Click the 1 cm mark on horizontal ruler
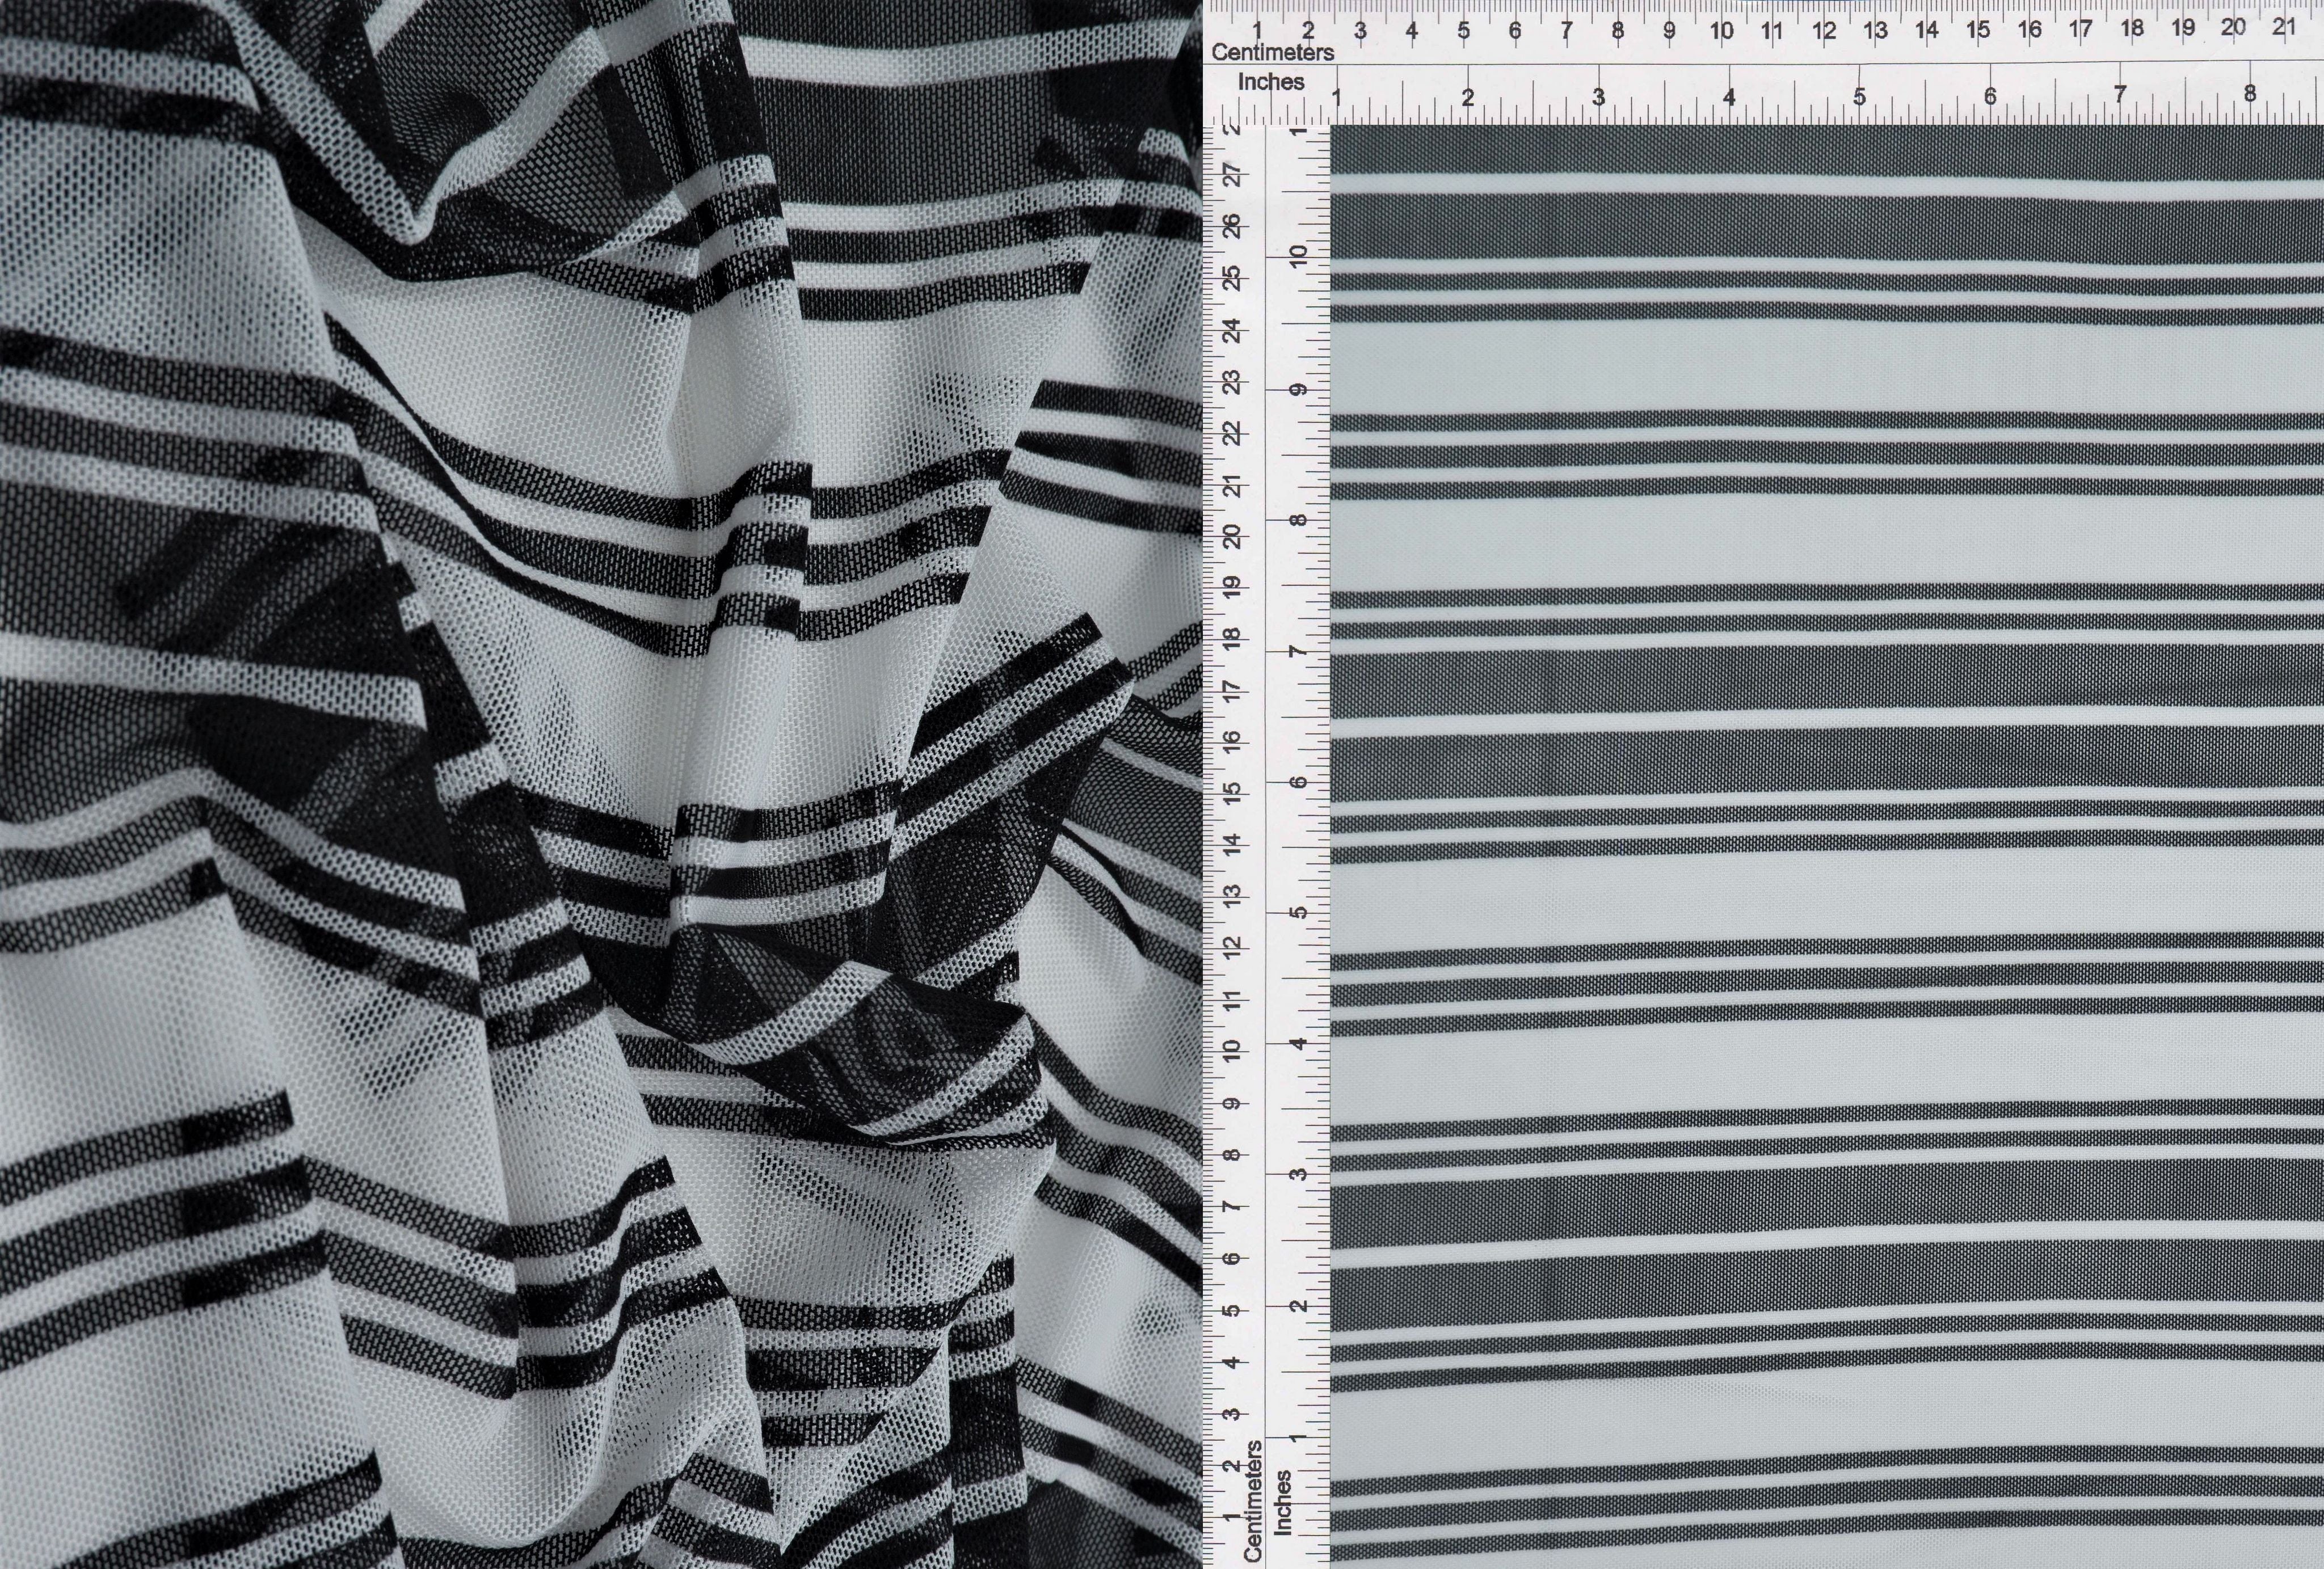The image size is (2324, 1569). click(x=1257, y=31)
